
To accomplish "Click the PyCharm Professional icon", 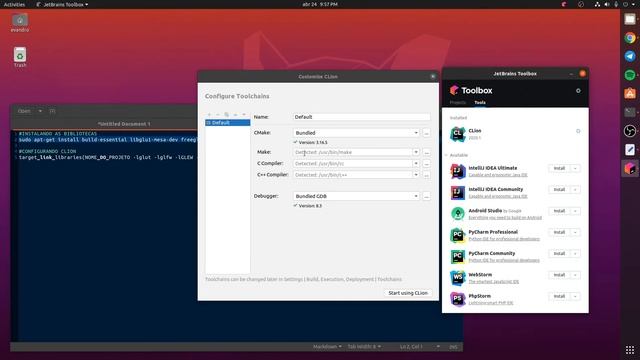I will [x=458, y=235].
